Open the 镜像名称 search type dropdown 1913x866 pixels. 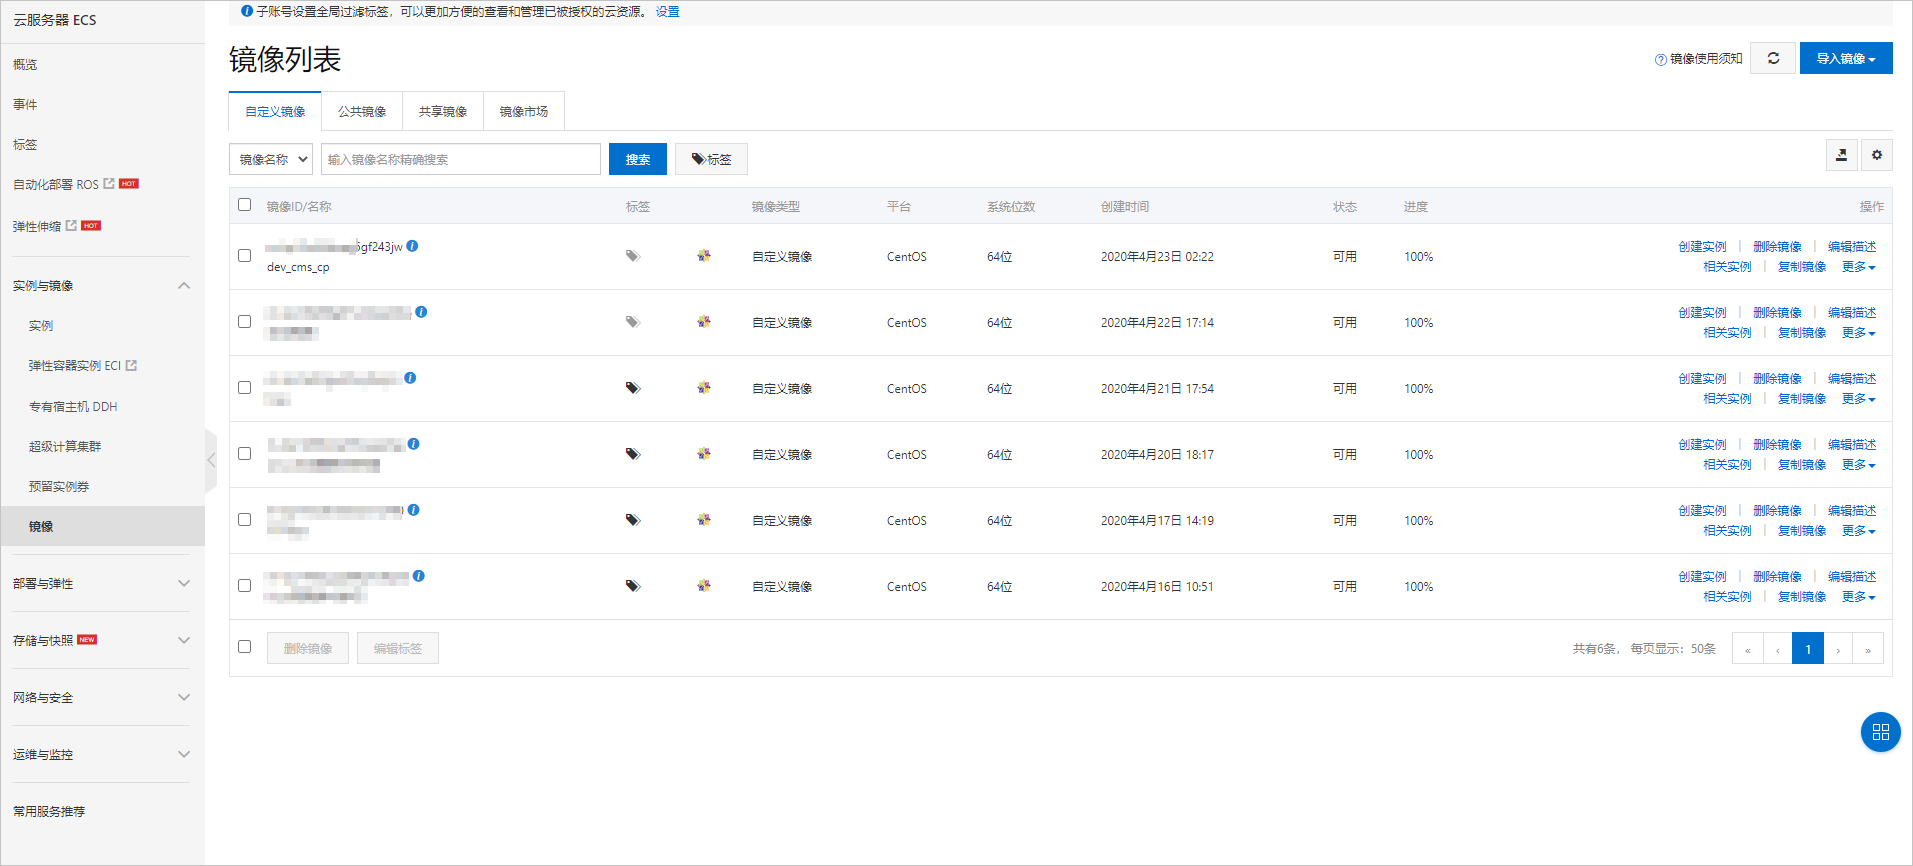[271, 159]
